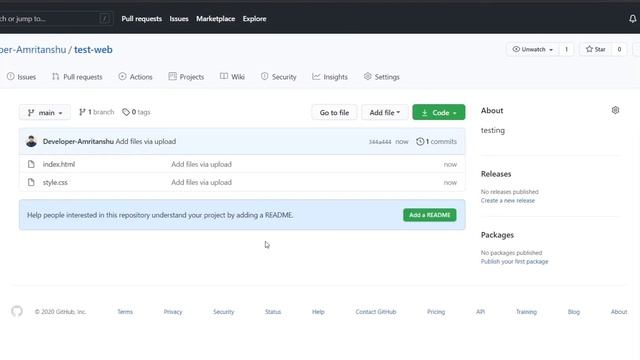
Task: Open Security link in the footer
Action: coord(224,312)
